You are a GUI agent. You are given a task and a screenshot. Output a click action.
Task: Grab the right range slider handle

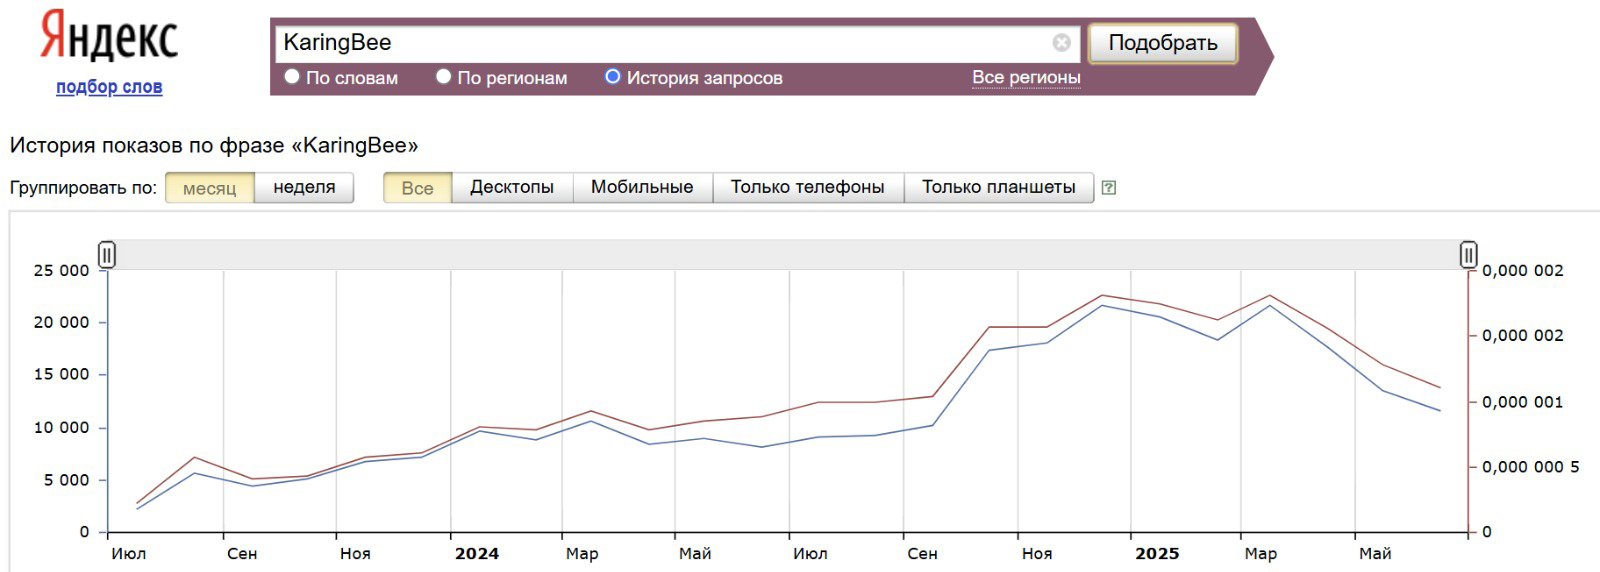tap(1468, 255)
